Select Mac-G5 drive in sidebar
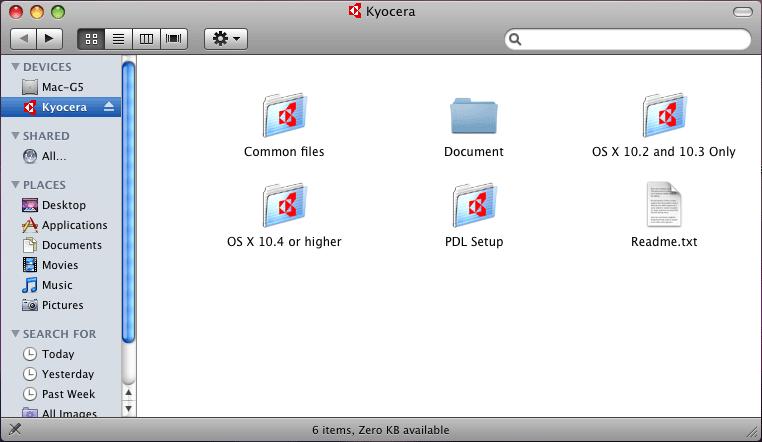 [x=61, y=87]
